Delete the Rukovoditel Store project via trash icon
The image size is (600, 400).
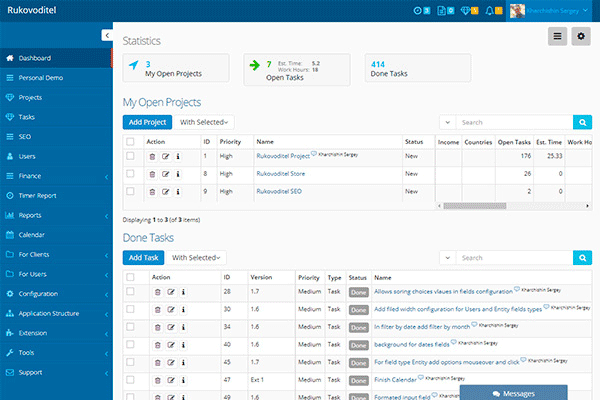153,173
